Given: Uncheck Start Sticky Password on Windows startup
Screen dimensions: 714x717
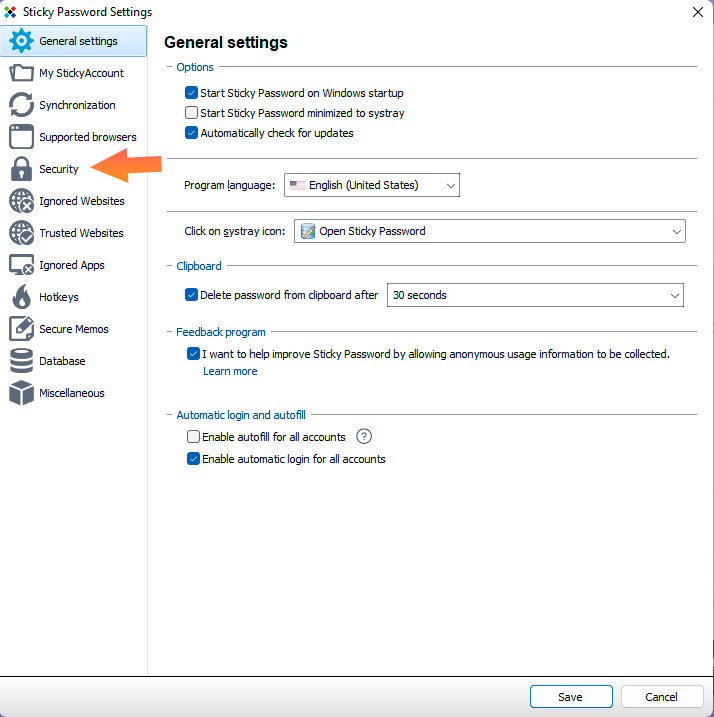Looking at the screenshot, I should (x=191, y=93).
